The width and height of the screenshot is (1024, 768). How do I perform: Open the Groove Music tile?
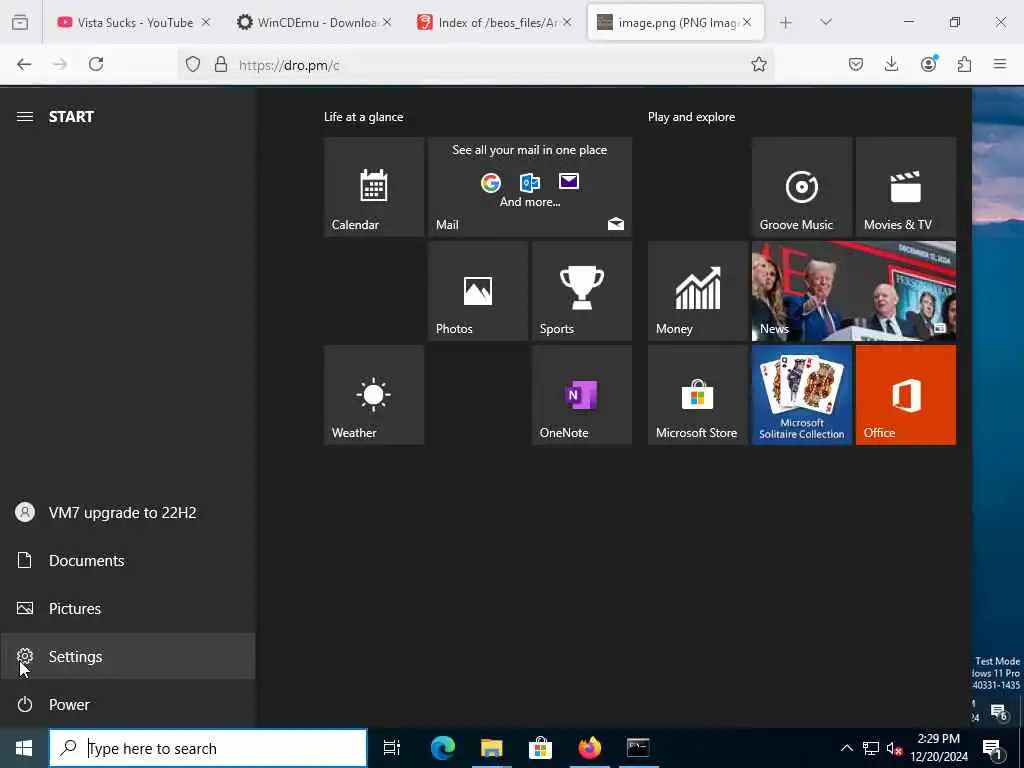pyautogui.click(x=802, y=187)
